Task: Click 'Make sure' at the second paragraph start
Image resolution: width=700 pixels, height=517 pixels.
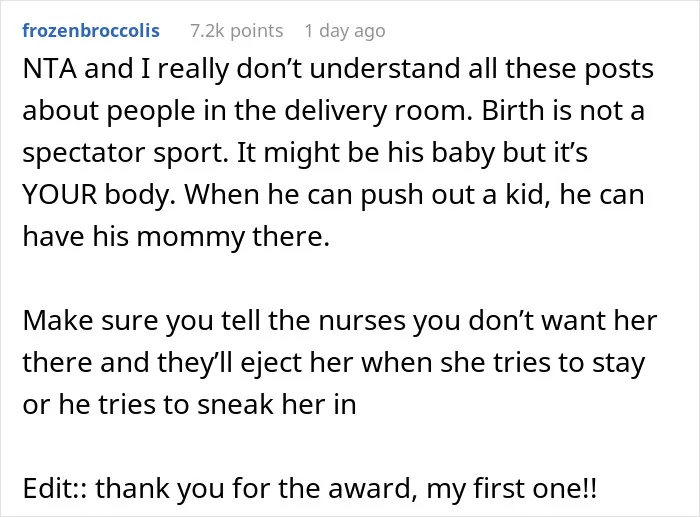Action: click(x=90, y=321)
